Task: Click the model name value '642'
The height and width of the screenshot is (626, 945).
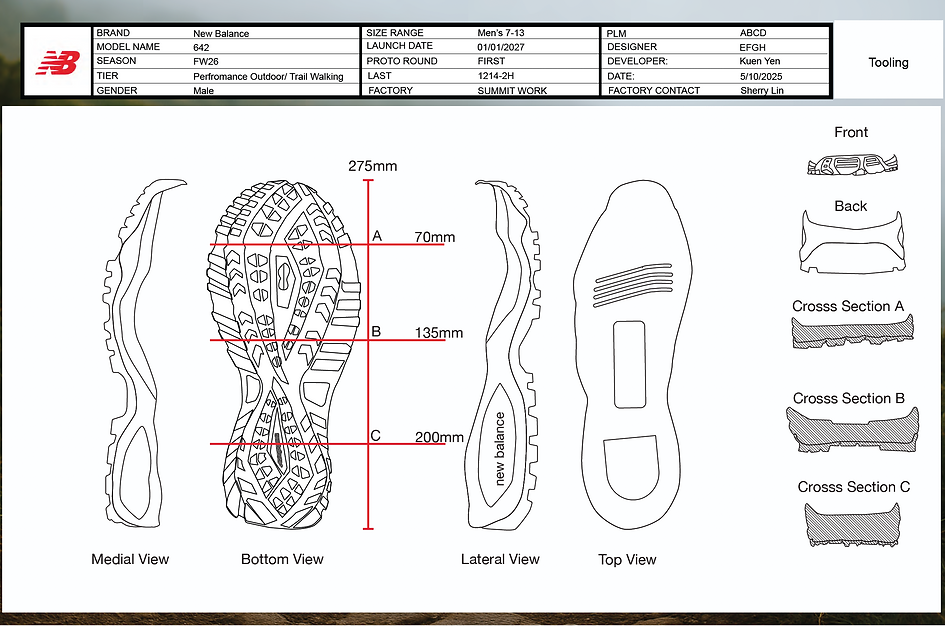Action: click(201, 48)
